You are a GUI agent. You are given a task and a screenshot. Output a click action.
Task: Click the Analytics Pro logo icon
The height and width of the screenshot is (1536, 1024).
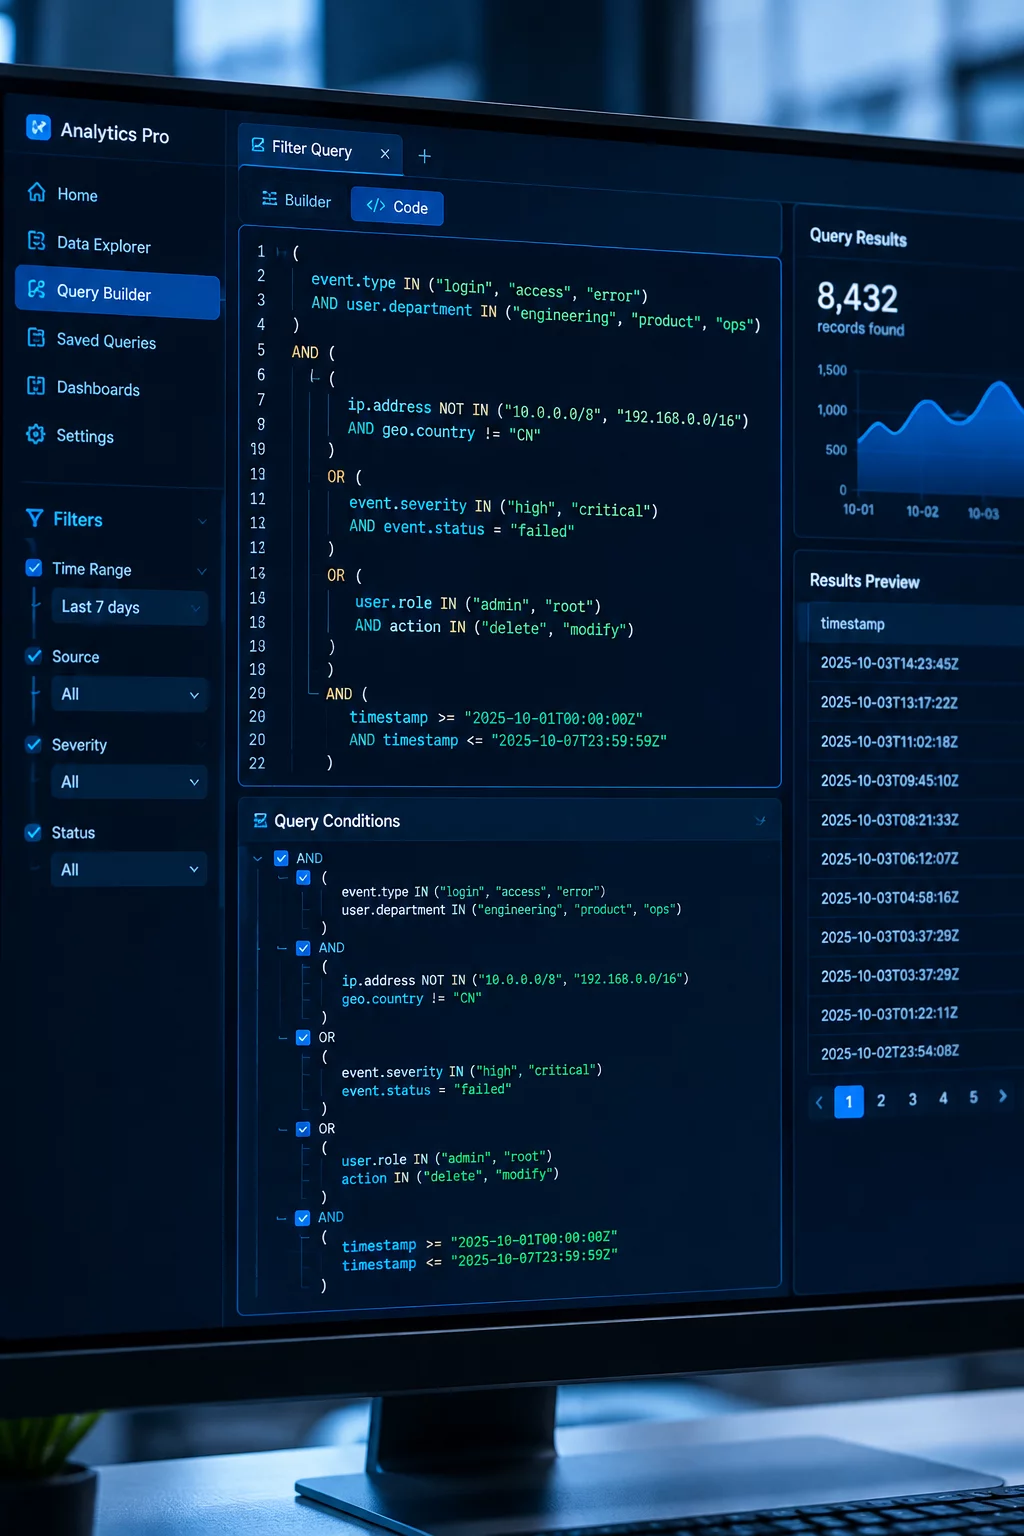[x=38, y=127]
